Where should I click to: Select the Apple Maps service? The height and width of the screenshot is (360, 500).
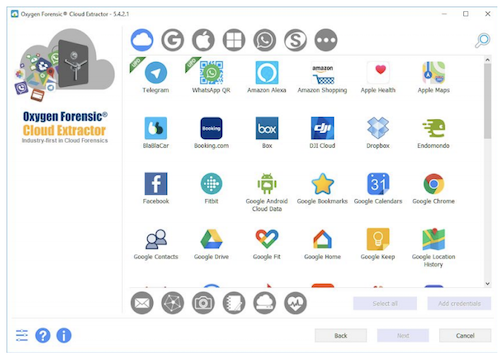point(434,77)
